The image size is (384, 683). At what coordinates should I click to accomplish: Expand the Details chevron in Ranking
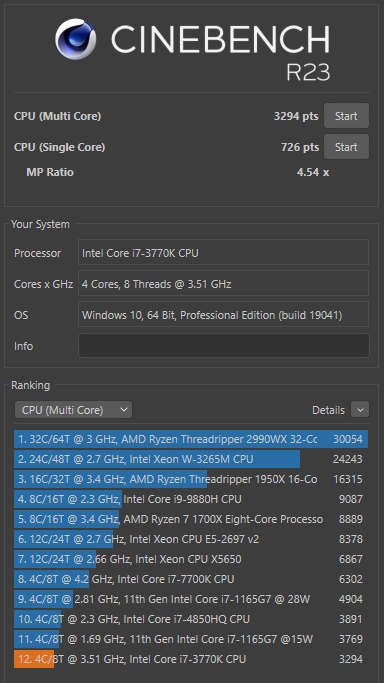360,410
